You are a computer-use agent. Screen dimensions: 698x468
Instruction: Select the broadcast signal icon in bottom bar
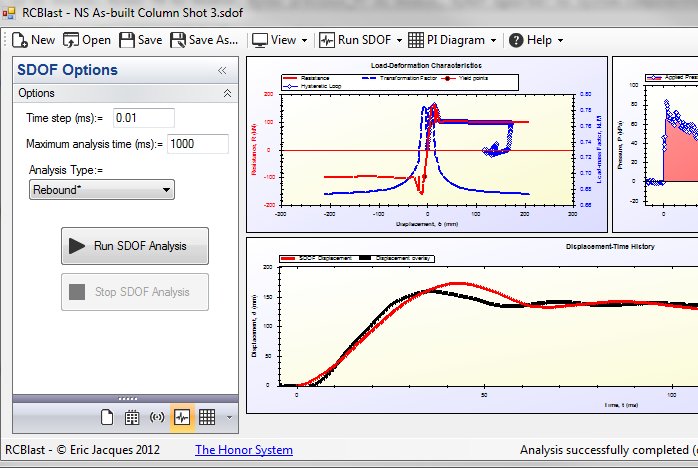(x=157, y=417)
